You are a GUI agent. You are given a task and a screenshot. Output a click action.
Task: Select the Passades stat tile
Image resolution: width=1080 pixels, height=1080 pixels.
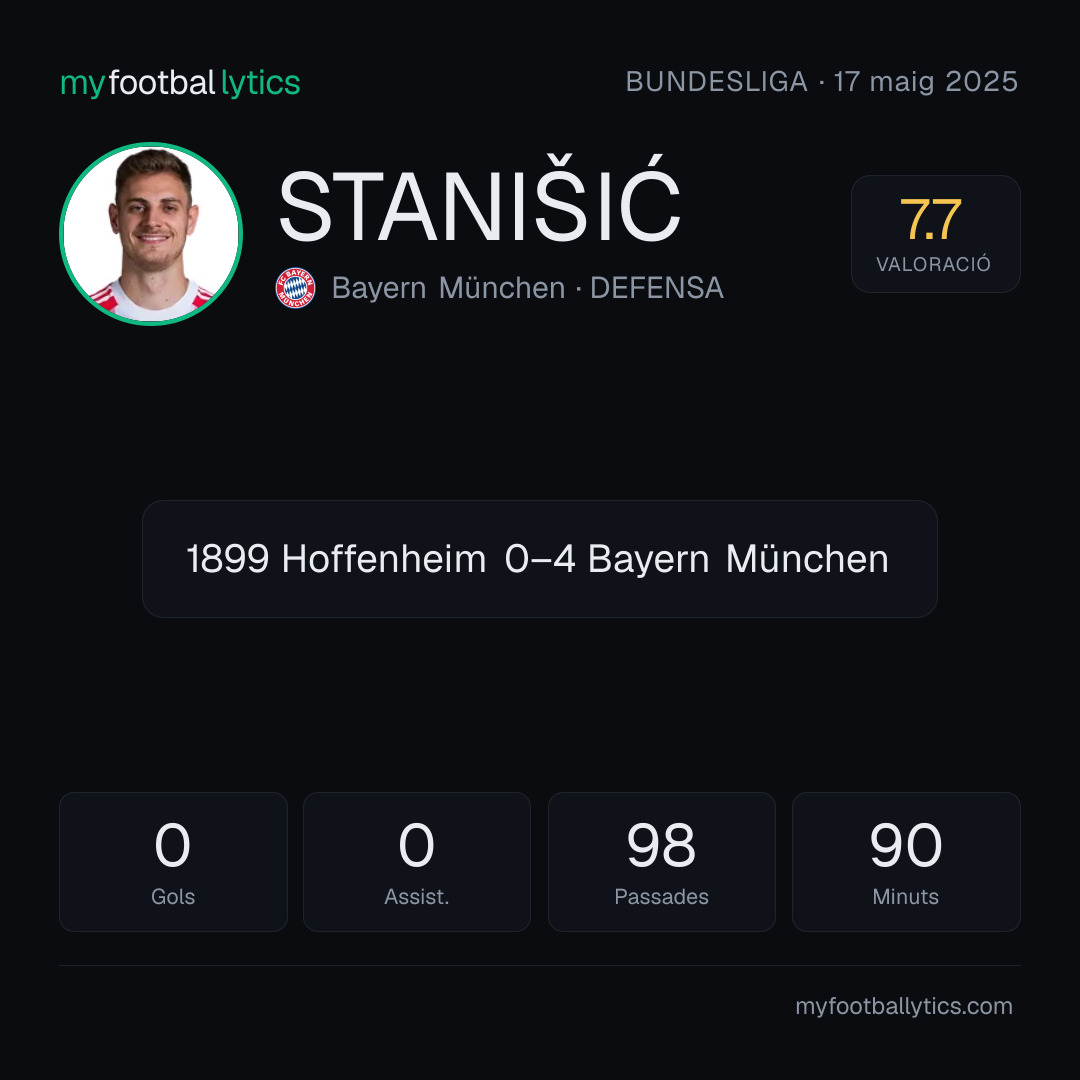pos(661,862)
